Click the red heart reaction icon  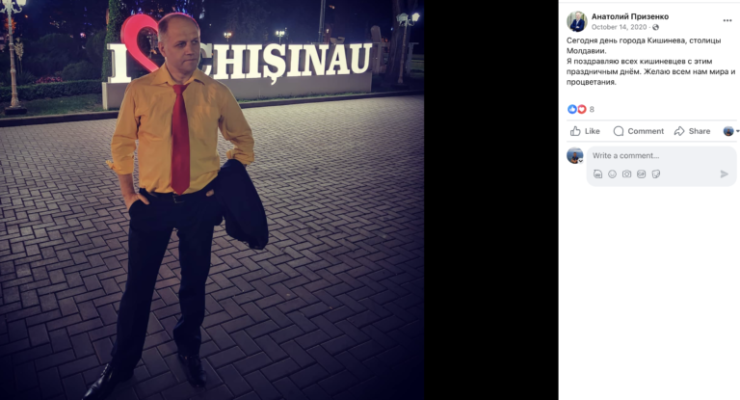point(581,109)
